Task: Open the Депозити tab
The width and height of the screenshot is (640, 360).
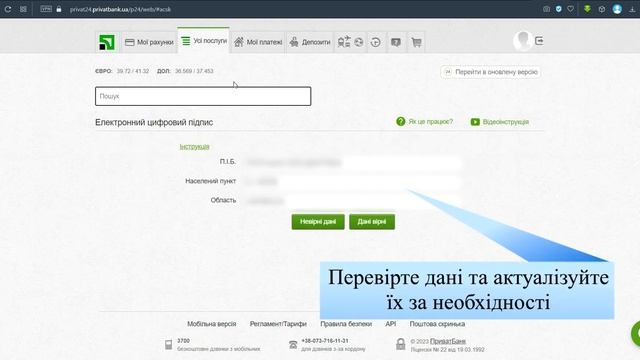Action: tap(310, 42)
